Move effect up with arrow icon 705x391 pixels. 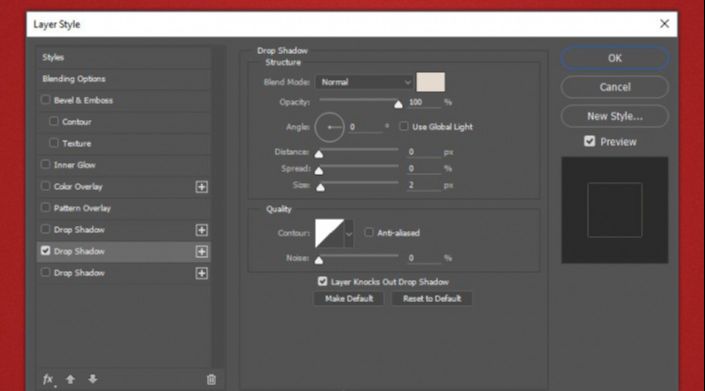tap(71, 379)
